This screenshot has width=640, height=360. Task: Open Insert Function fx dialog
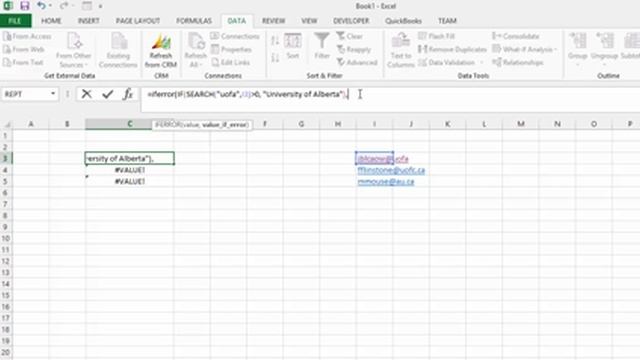(x=128, y=94)
